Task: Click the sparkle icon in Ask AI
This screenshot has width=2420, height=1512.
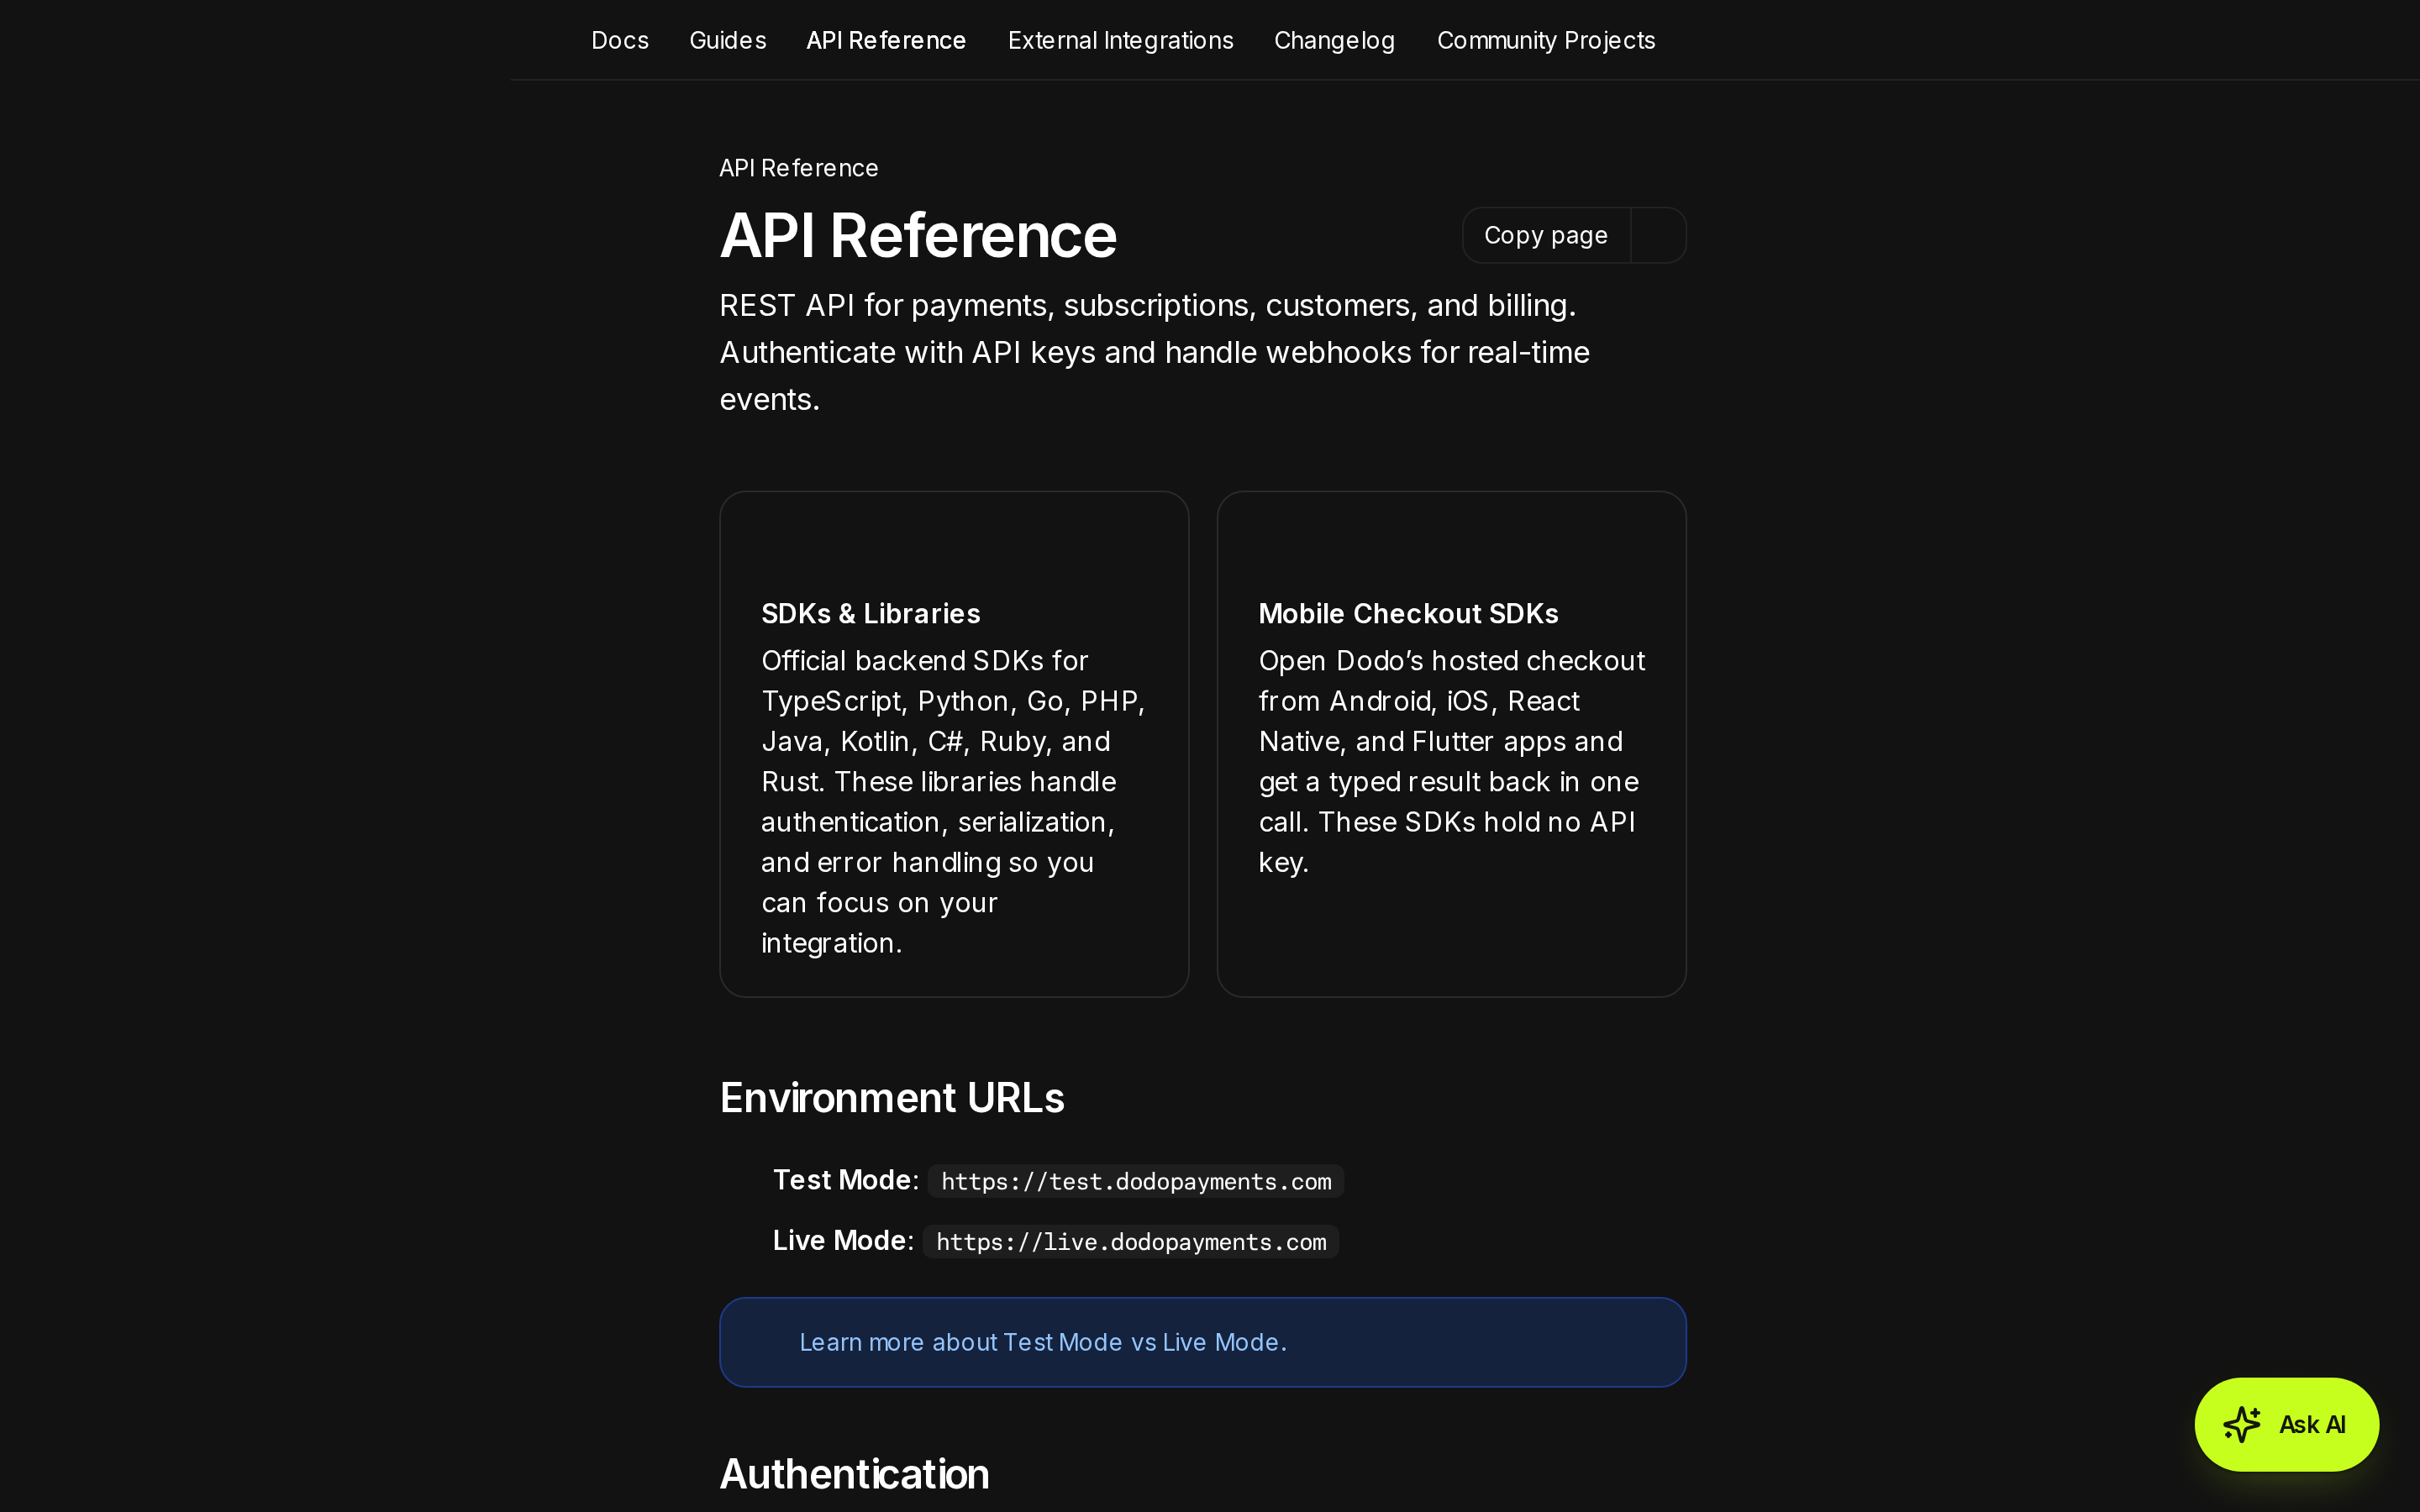Action: 2241,1424
